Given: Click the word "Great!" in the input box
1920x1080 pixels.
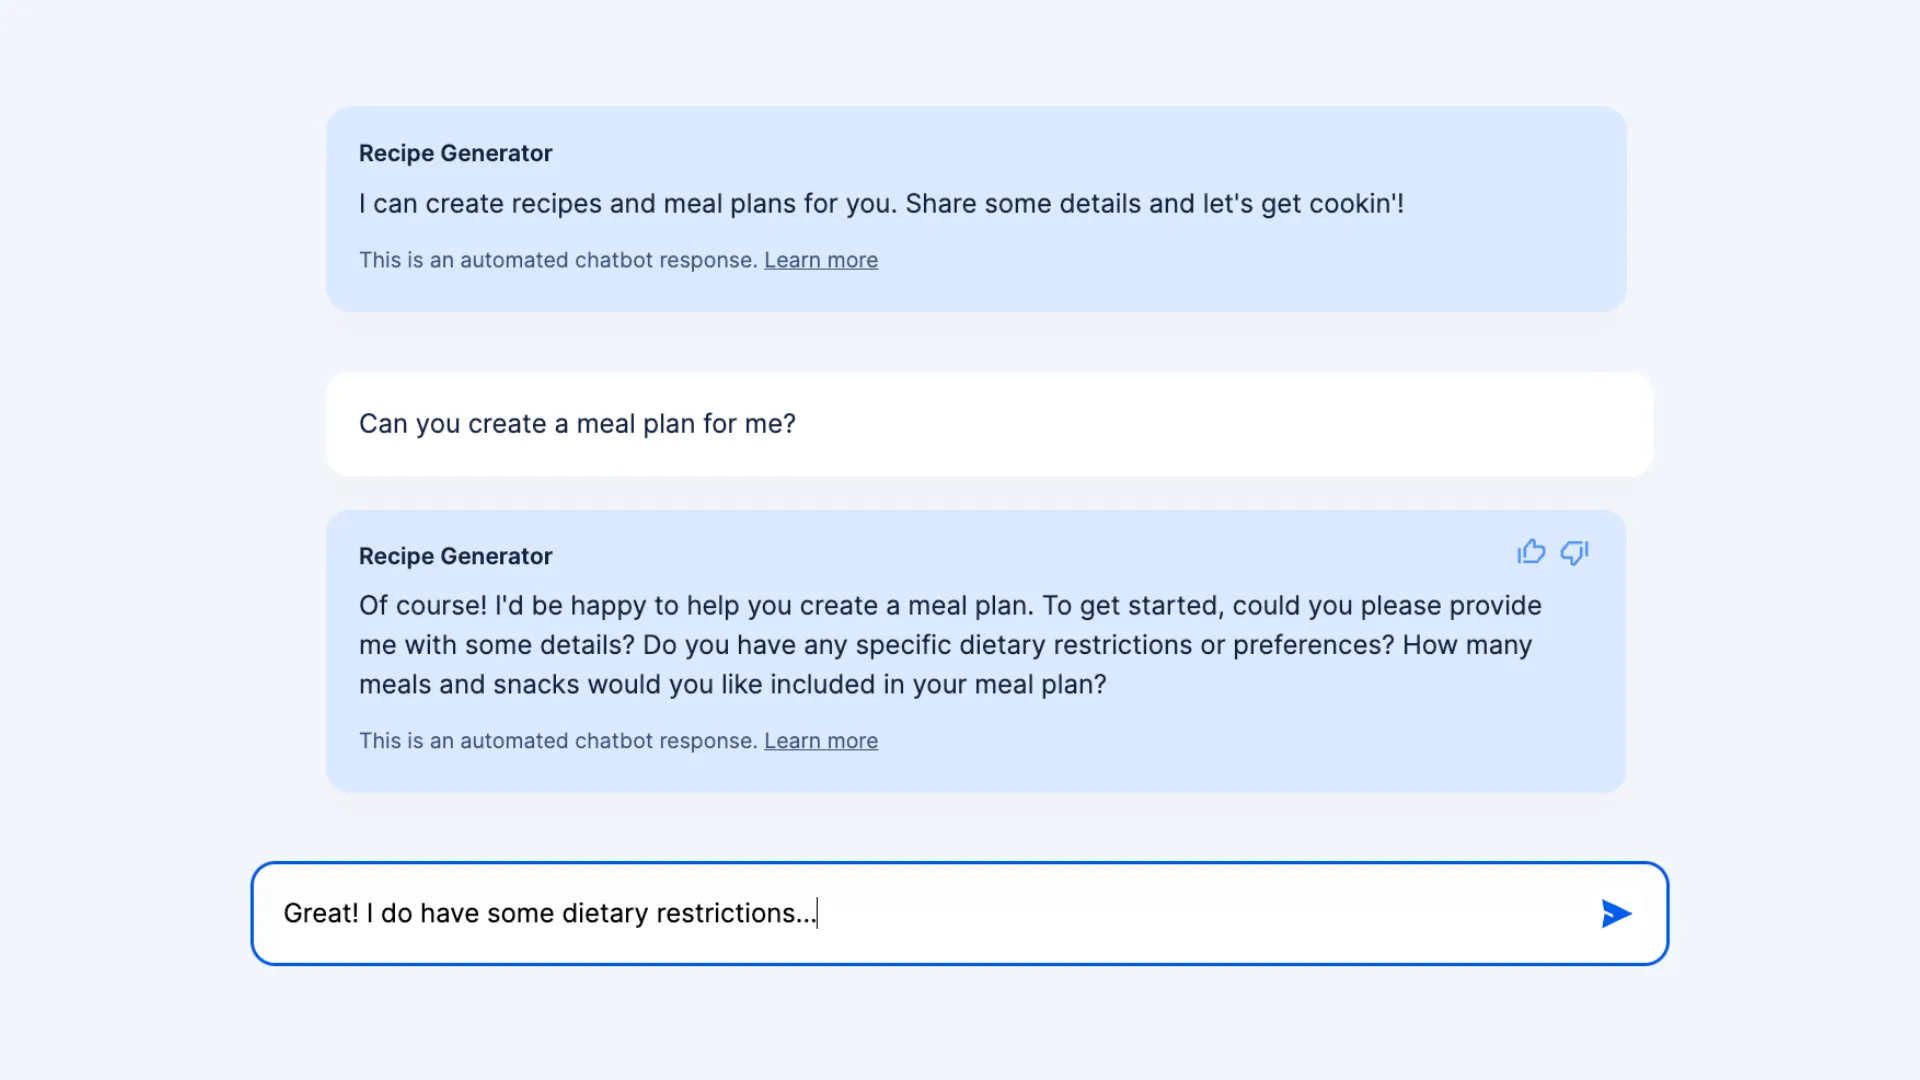Looking at the screenshot, I should (x=320, y=913).
